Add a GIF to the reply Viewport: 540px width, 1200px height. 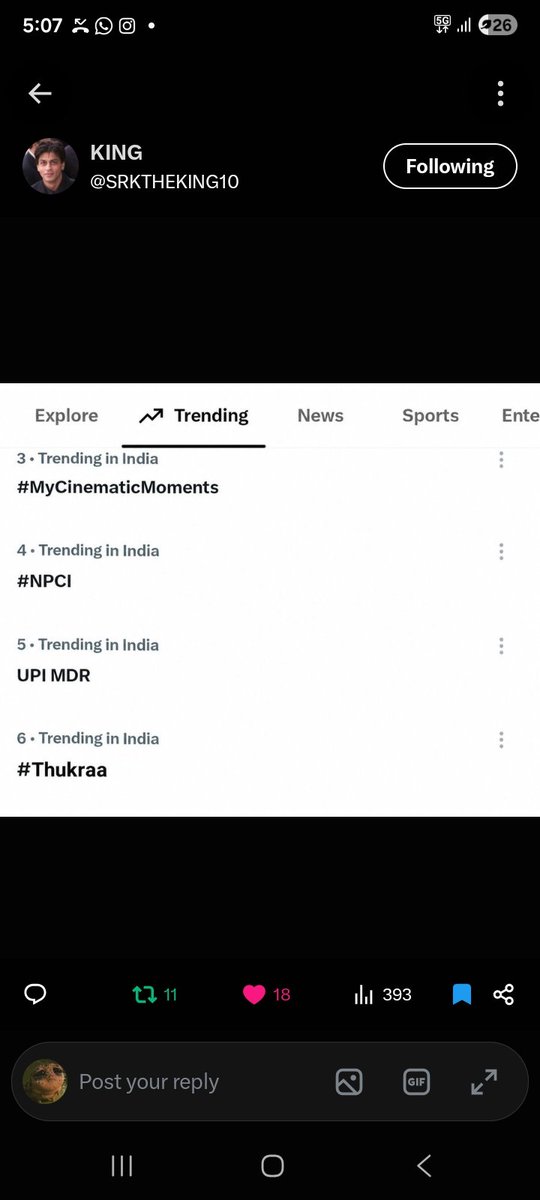(416, 1081)
